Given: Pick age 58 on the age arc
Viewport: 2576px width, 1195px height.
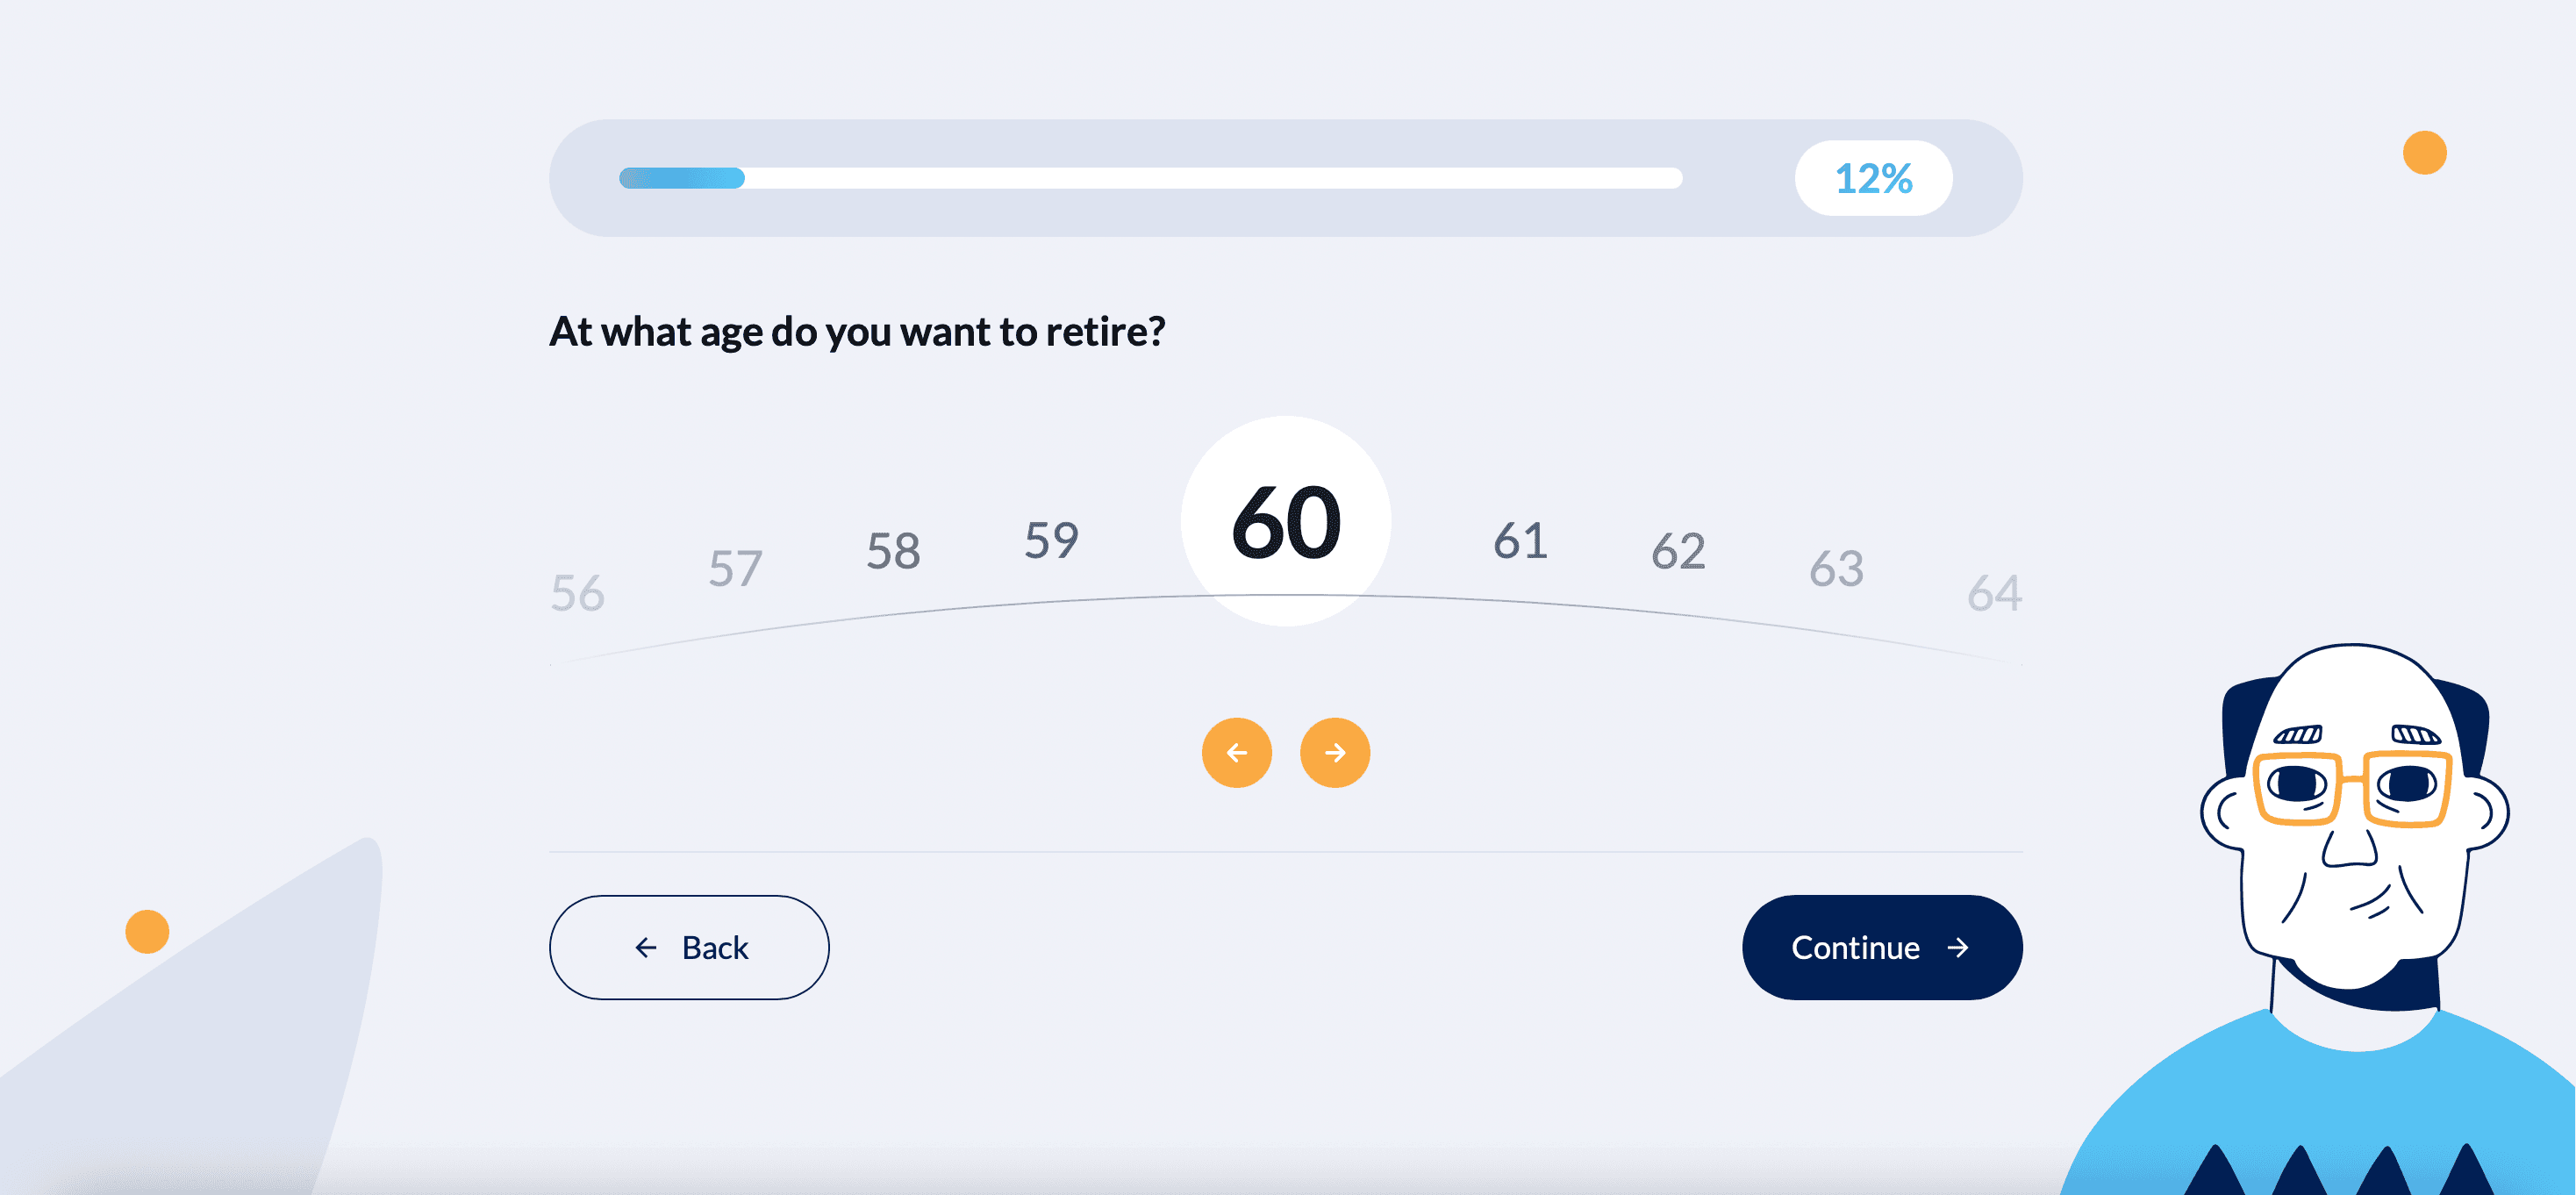Looking at the screenshot, I should click(x=893, y=551).
